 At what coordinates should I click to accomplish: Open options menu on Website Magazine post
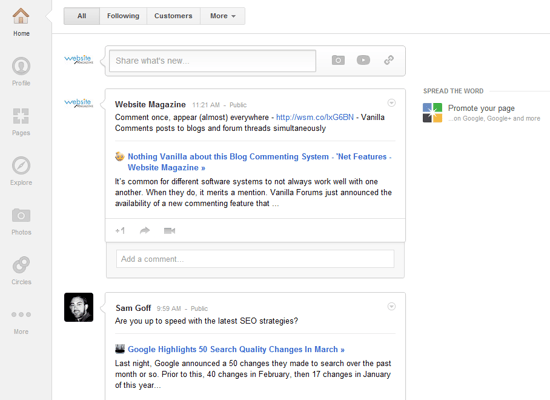coord(391,103)
